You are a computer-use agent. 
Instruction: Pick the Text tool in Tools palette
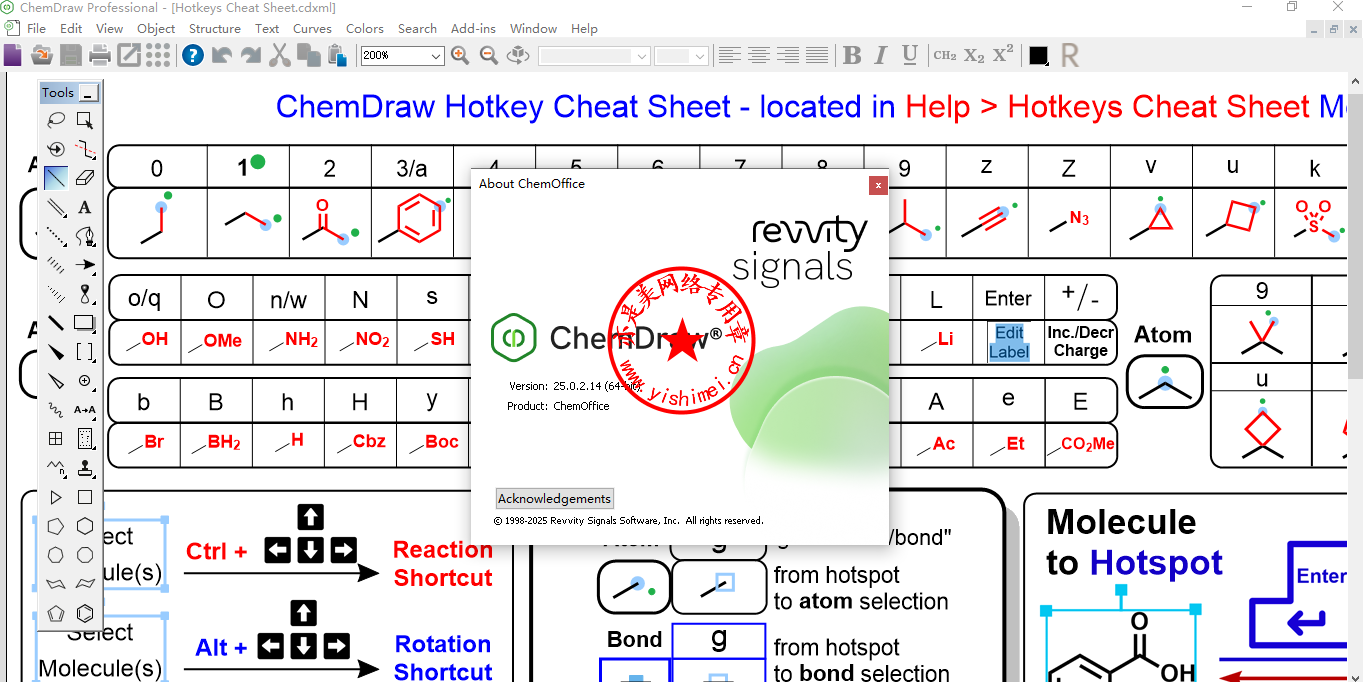coord(85,207)
